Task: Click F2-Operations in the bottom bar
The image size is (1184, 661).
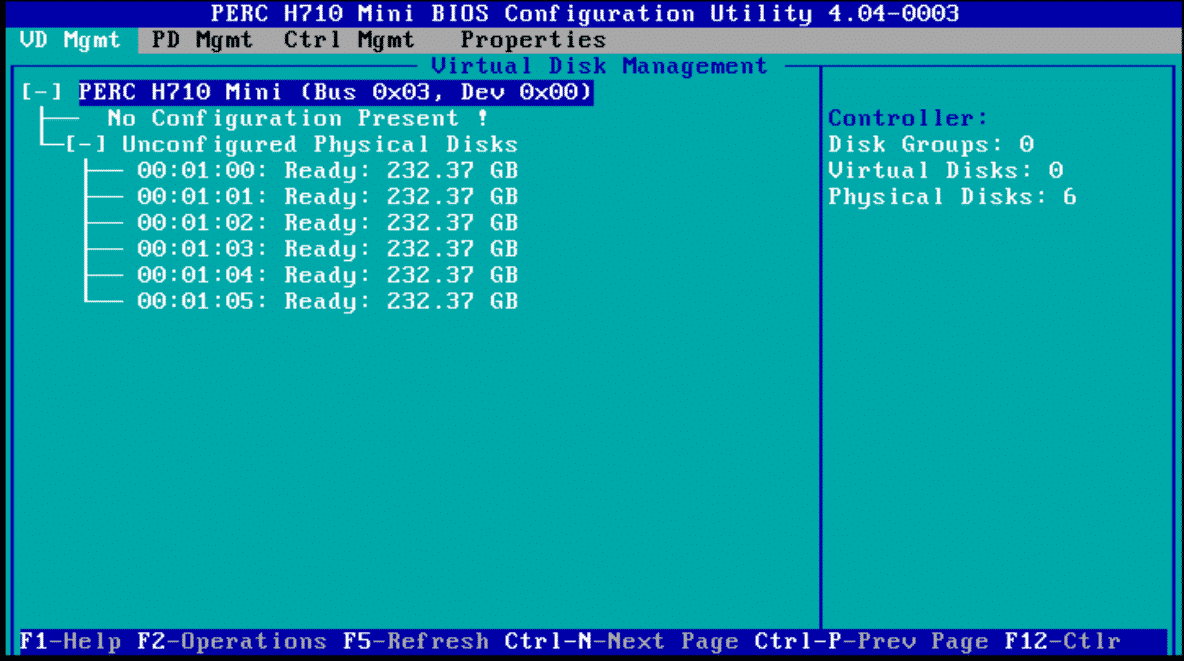Action: click(231, 641)
